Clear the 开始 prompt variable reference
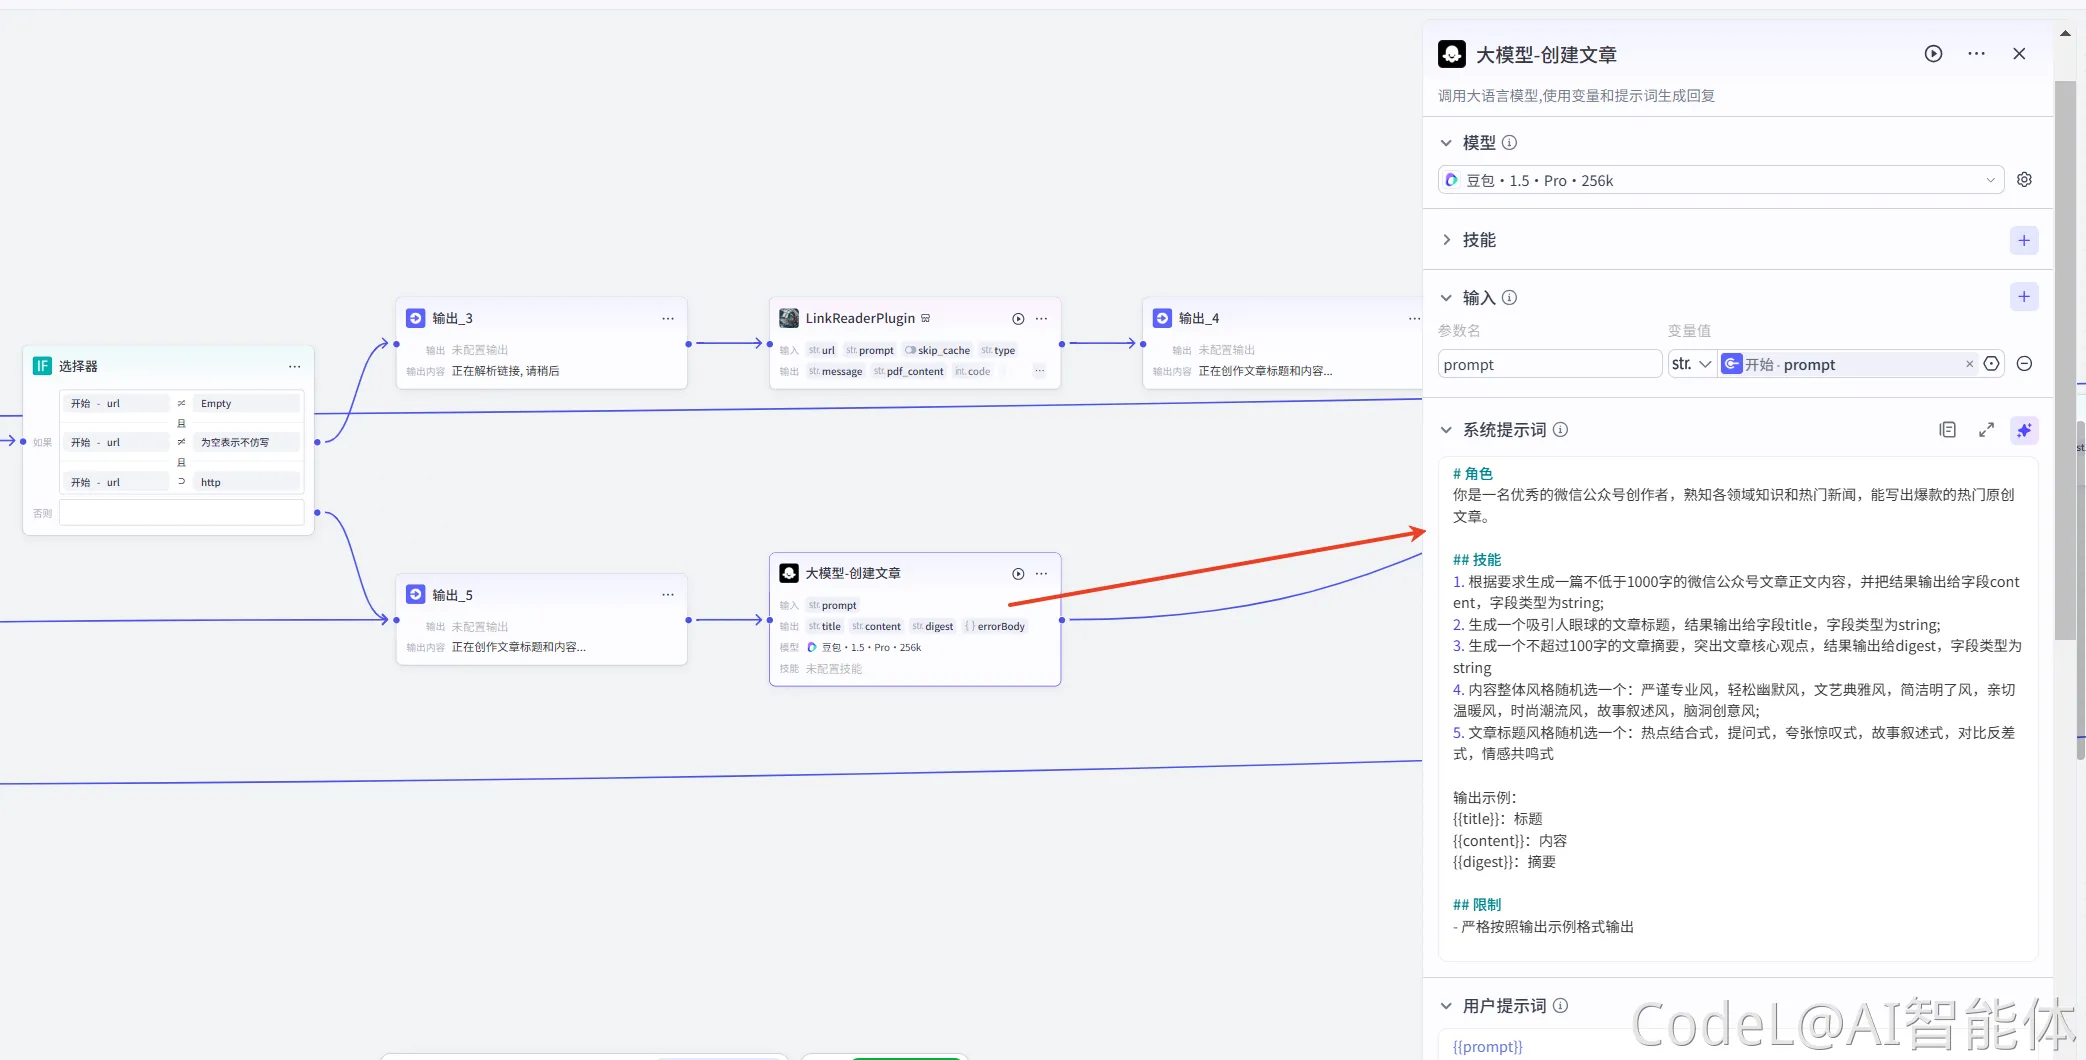2086x1060 pixels. (x=1969, y=364)
